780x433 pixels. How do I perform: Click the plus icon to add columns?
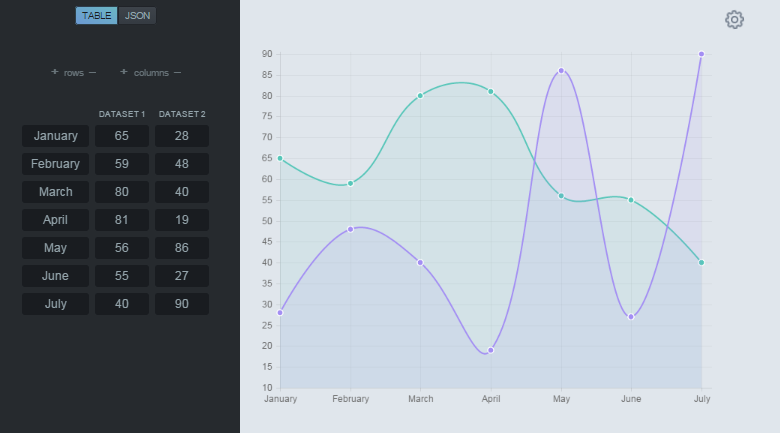pyautogui.click(x=124, y=72)
